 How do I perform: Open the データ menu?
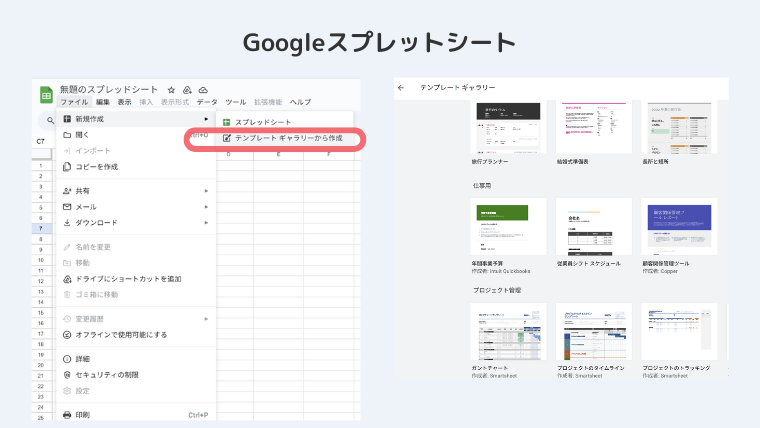tap(207, 102)
